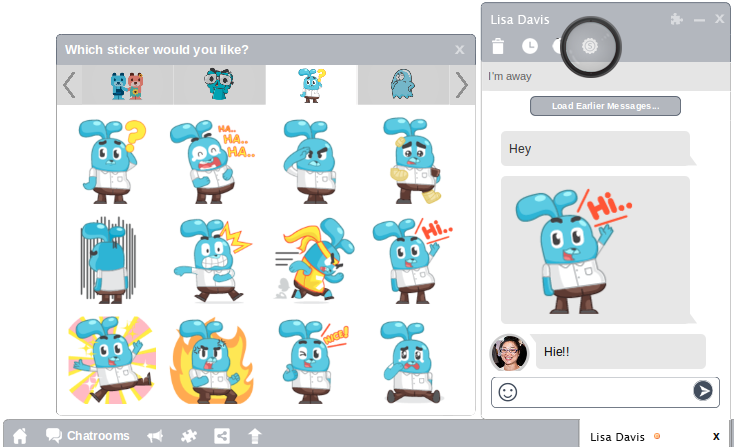734x447 pixels.
Task: Switch to the two bears sticker pack
Action: [x=127, y=85]
